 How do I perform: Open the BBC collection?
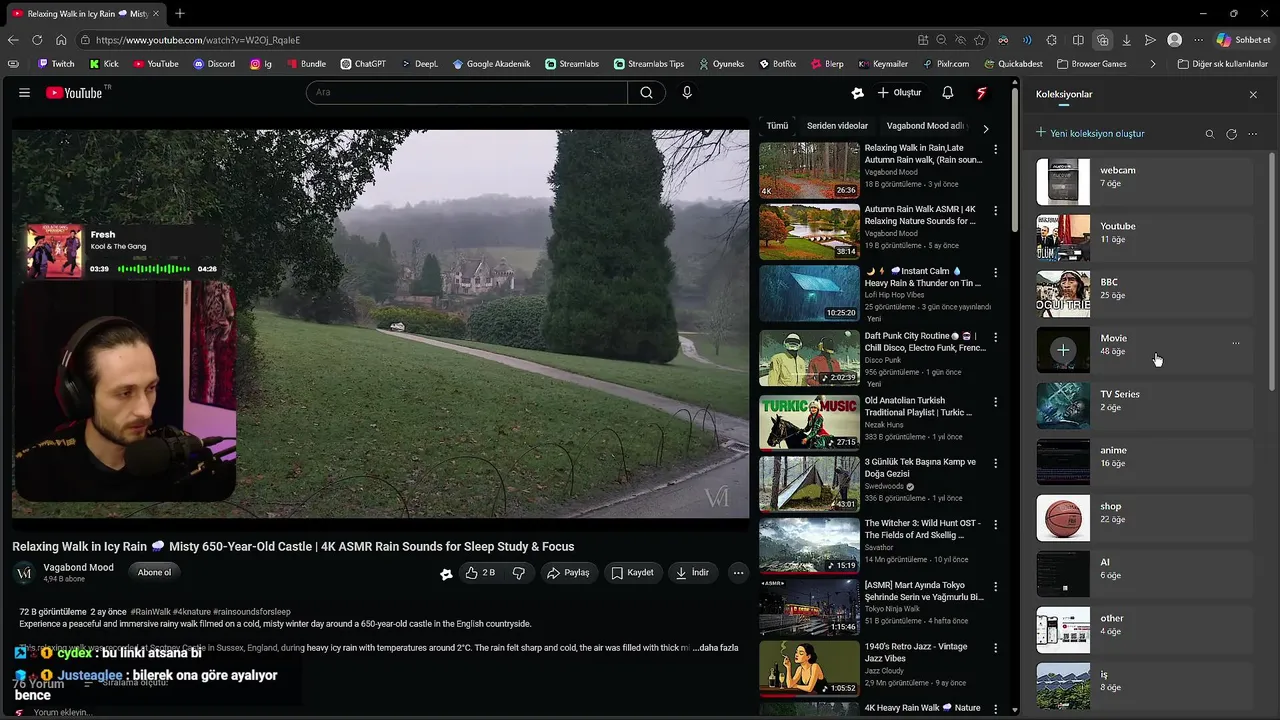1144,294
